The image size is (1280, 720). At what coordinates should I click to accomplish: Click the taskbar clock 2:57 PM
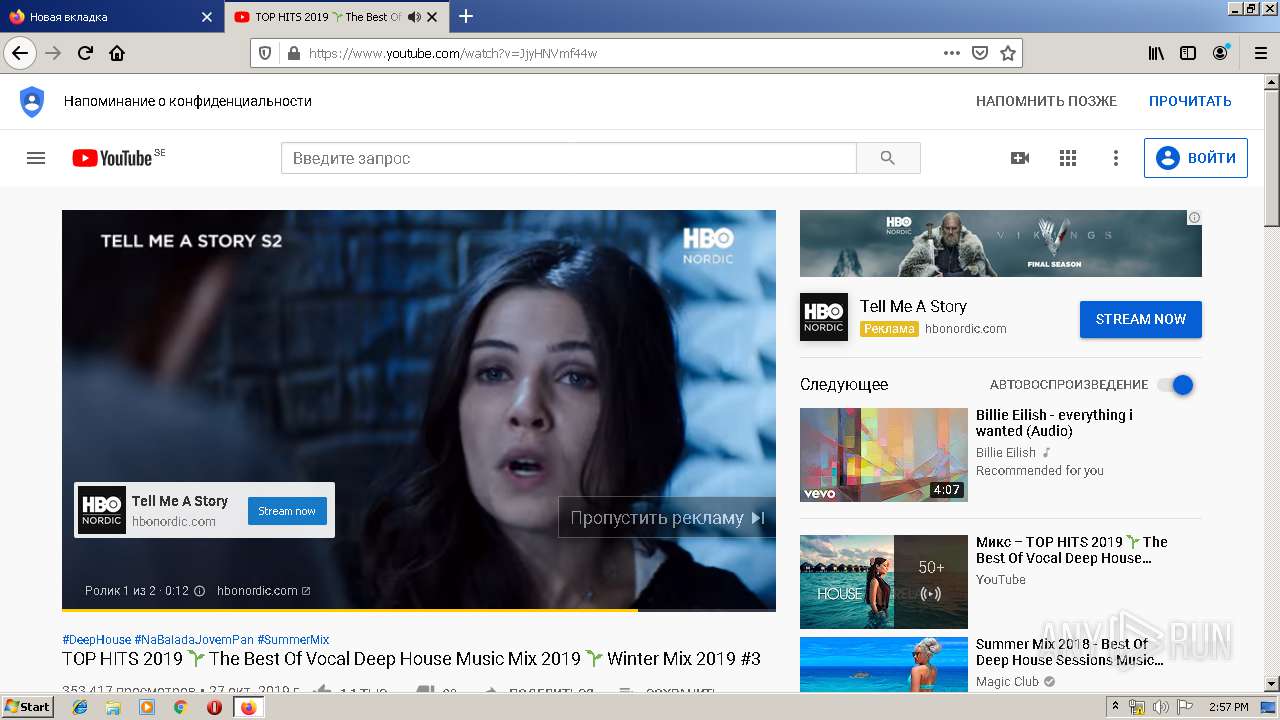pyautogui.click(x=1229, y=707)
